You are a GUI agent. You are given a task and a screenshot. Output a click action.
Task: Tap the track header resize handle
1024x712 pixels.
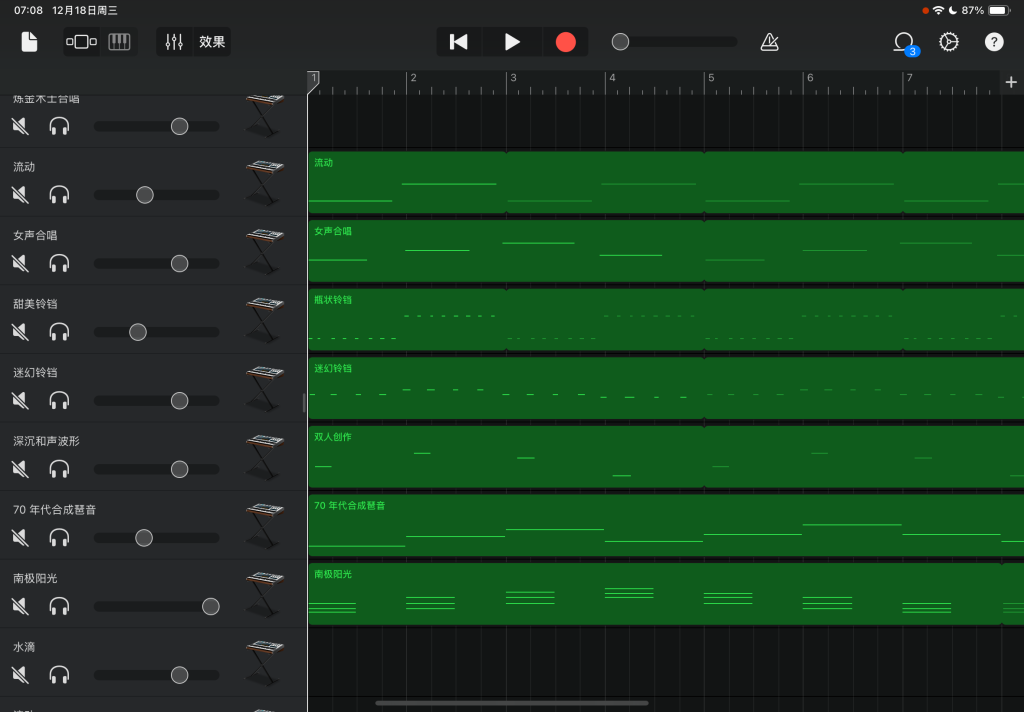(304, 403)
